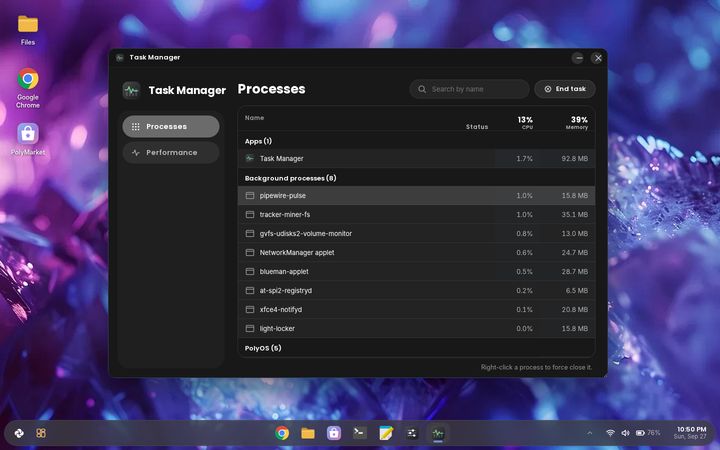Minimize the Task Manager window
The image size is (720, 450).
click(x=579, y=58)
